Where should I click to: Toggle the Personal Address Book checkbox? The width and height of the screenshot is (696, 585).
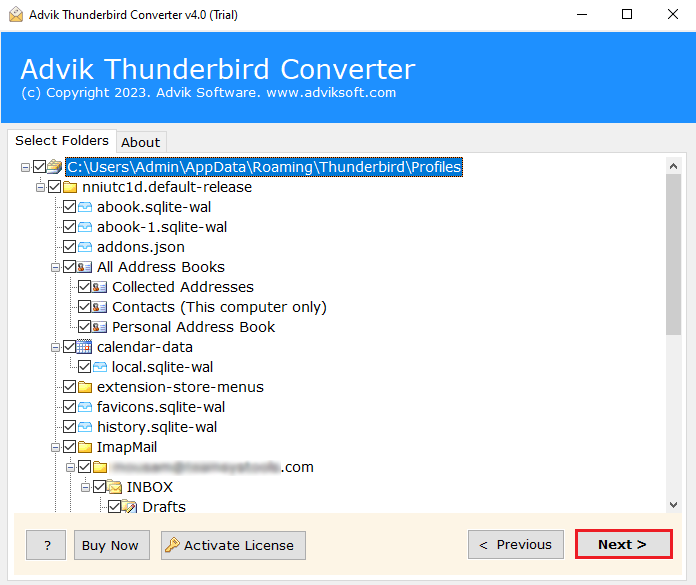pos(84,327)
